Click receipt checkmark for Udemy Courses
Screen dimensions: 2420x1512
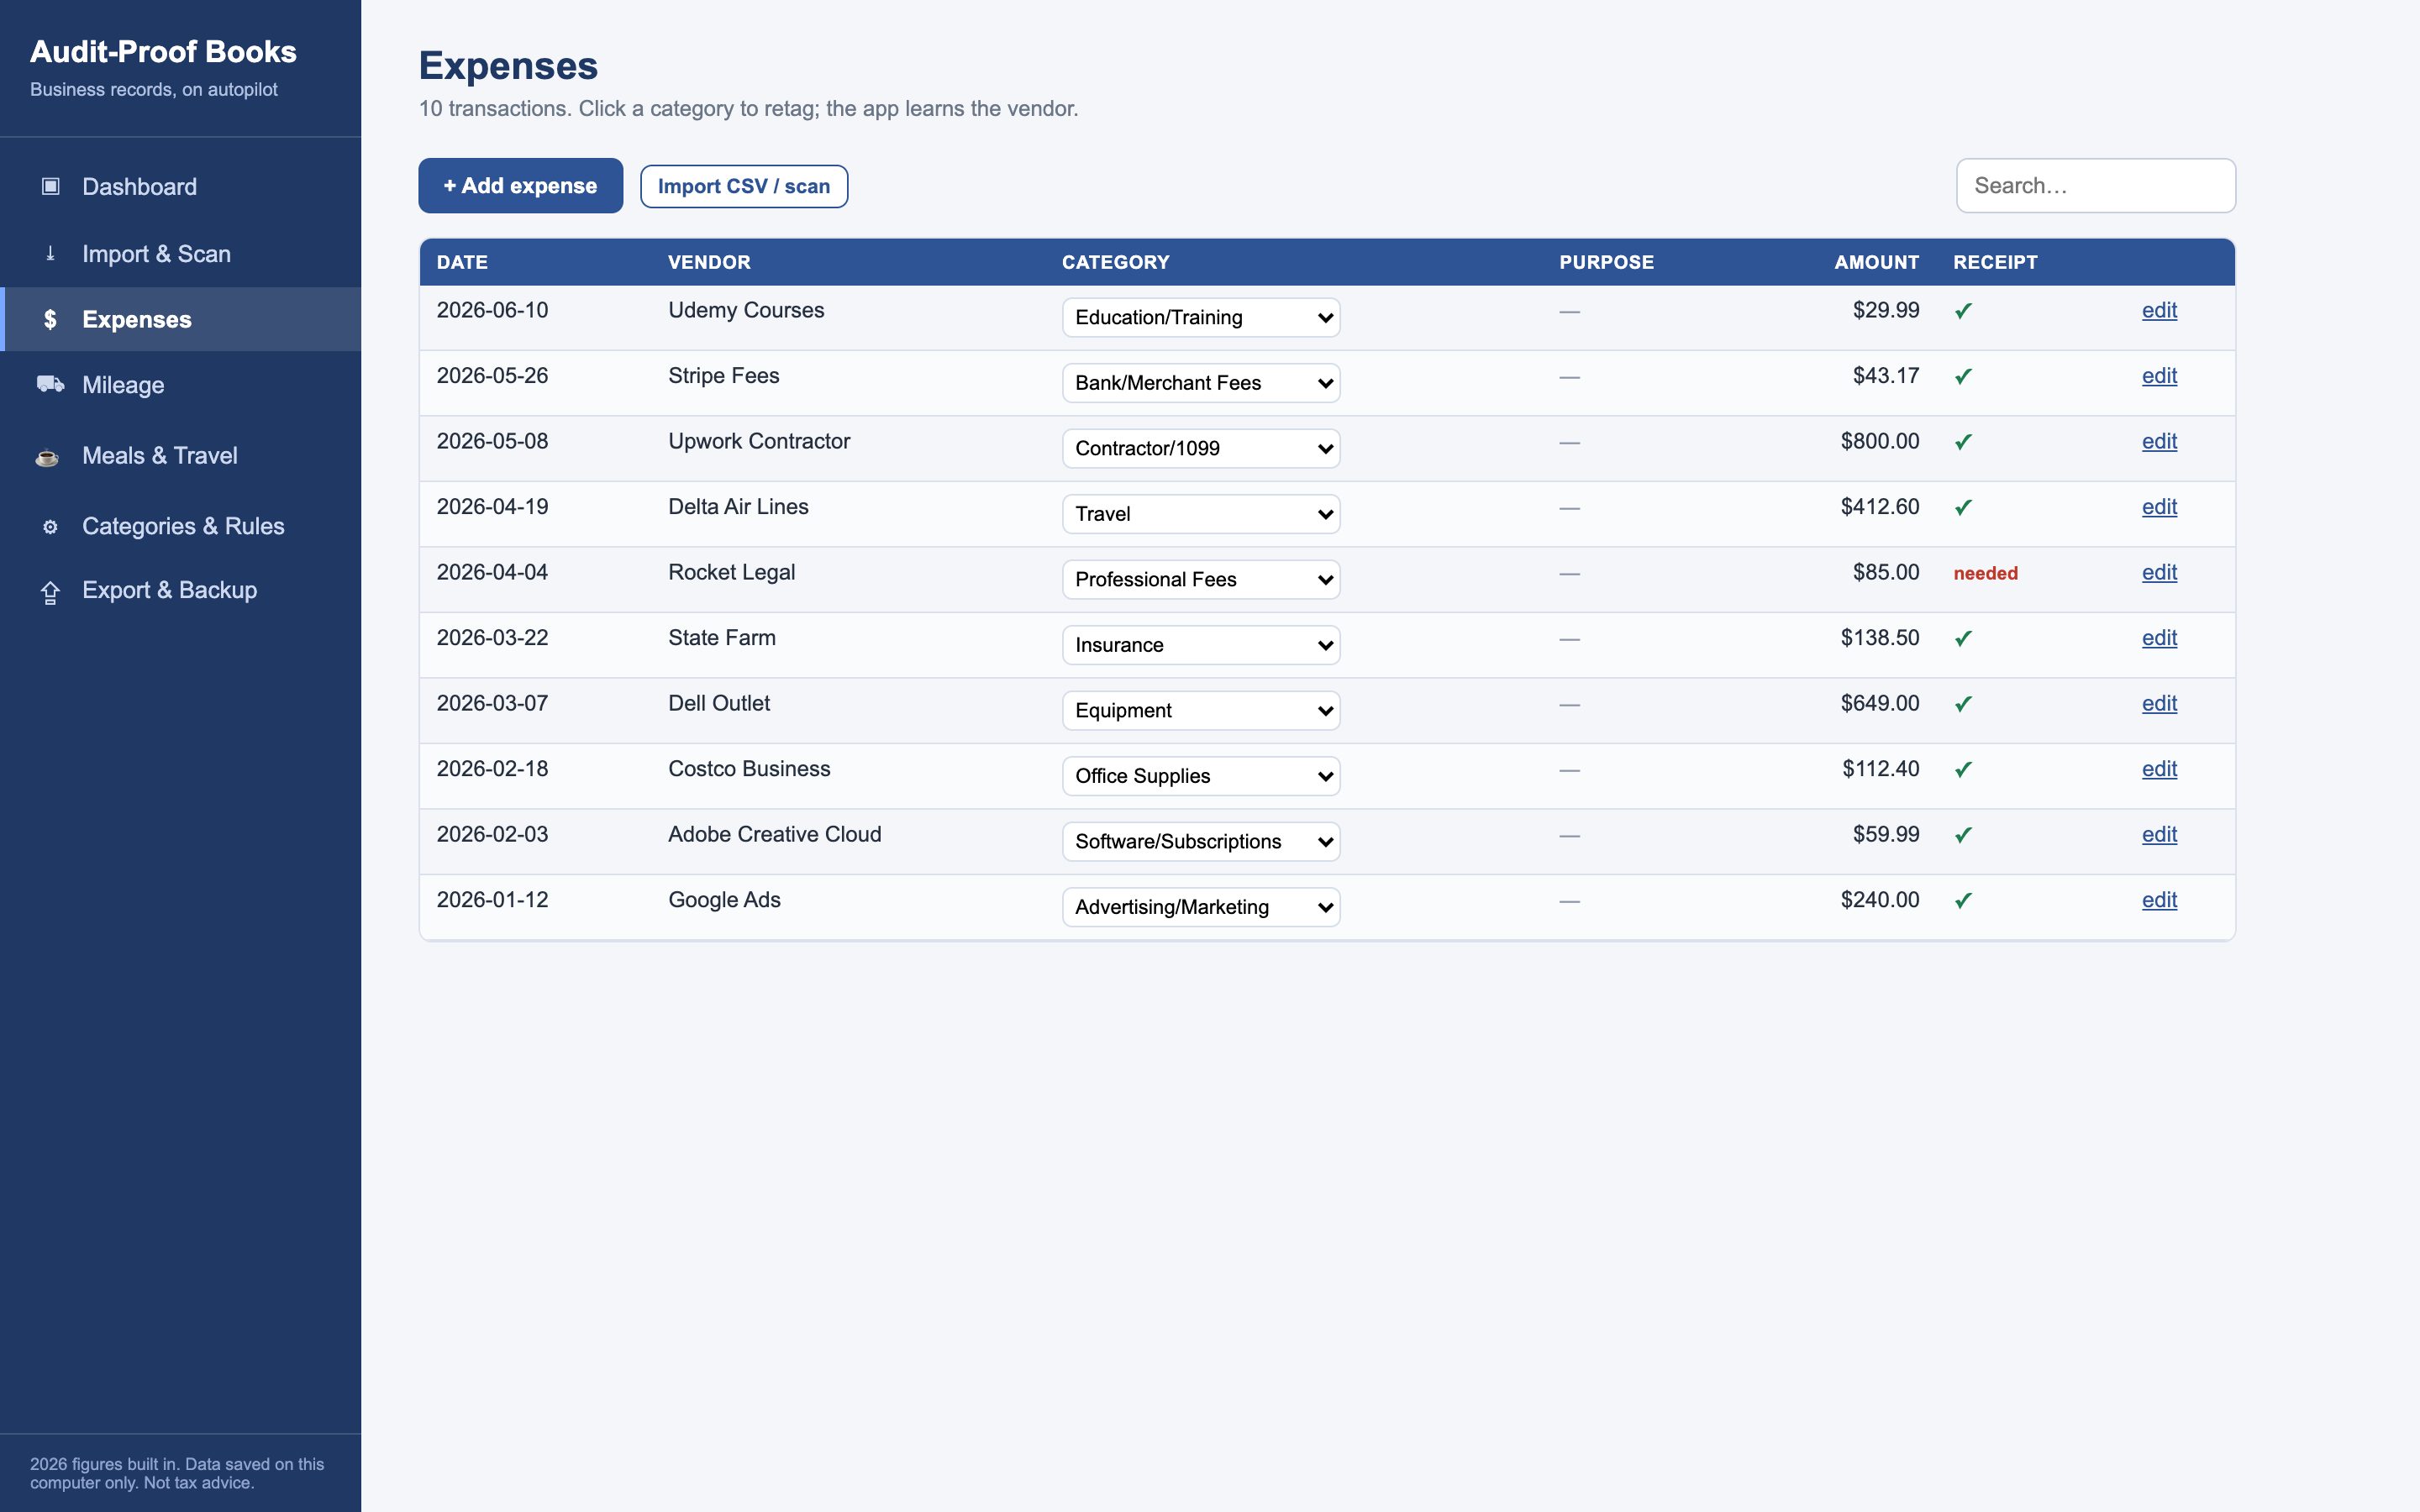tap(1963, 311)
